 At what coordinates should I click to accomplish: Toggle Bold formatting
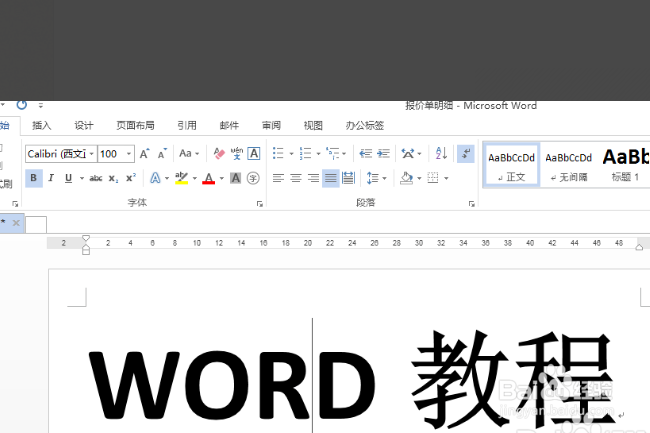34,178
